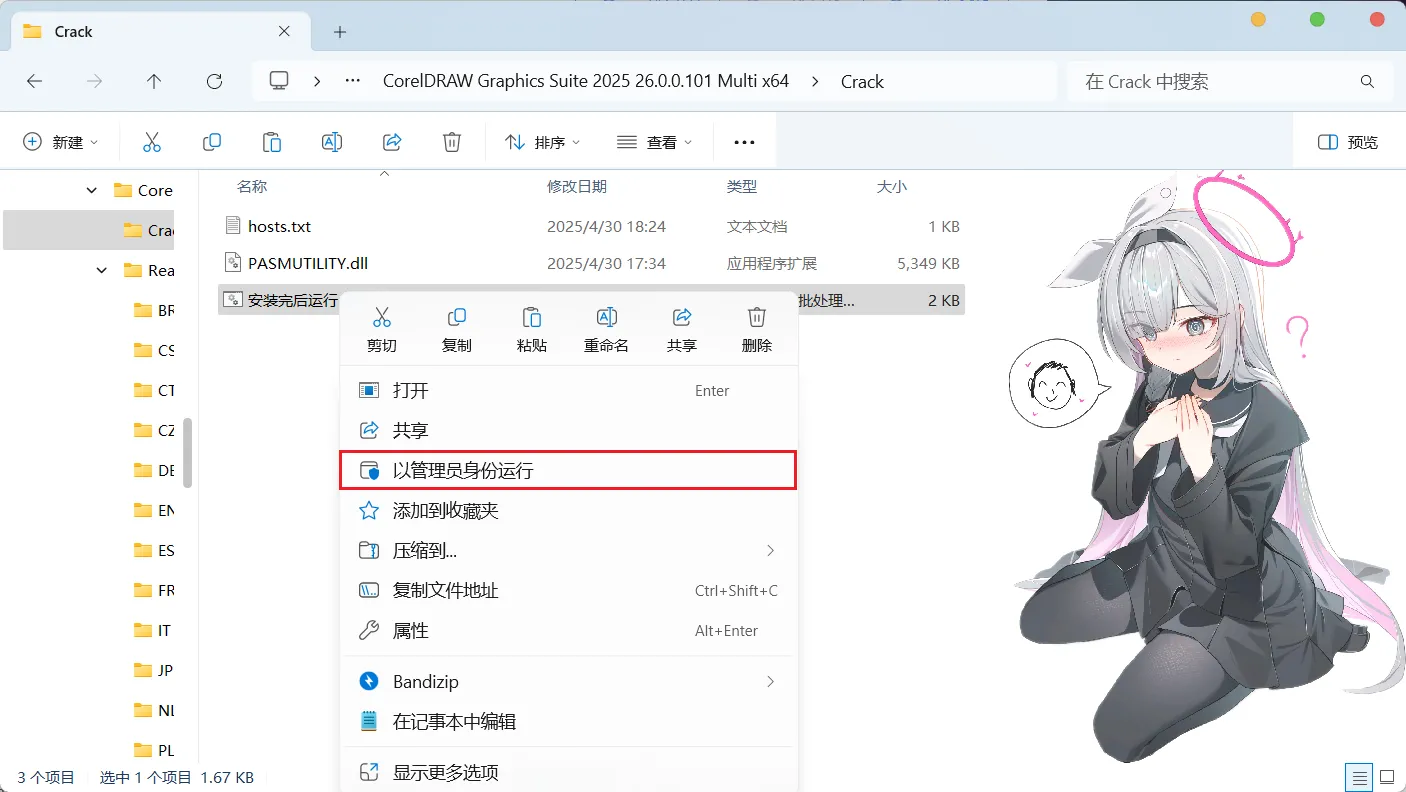
Task: Click the CorelDRAW Graphics Suite 2025 breadcrumb
Action: pyautogui.click(x=586, y=81)
